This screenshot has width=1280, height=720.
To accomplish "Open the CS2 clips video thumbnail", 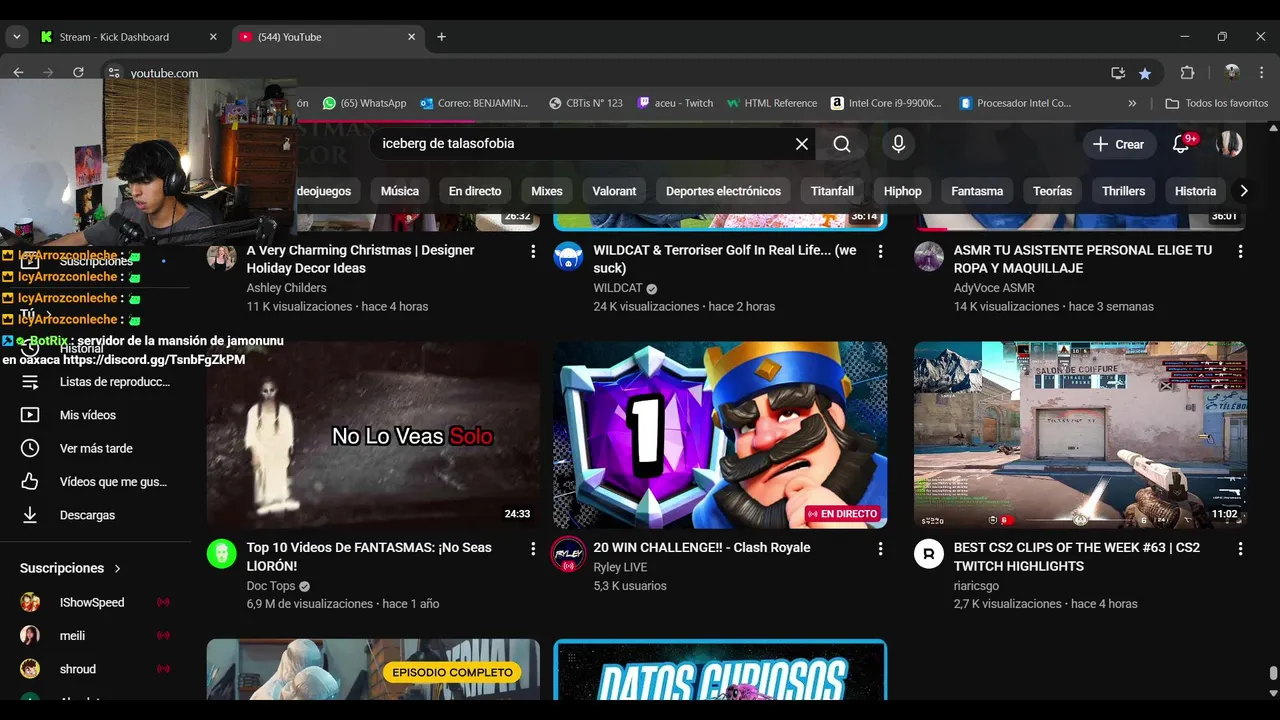I will point(1080,435).
